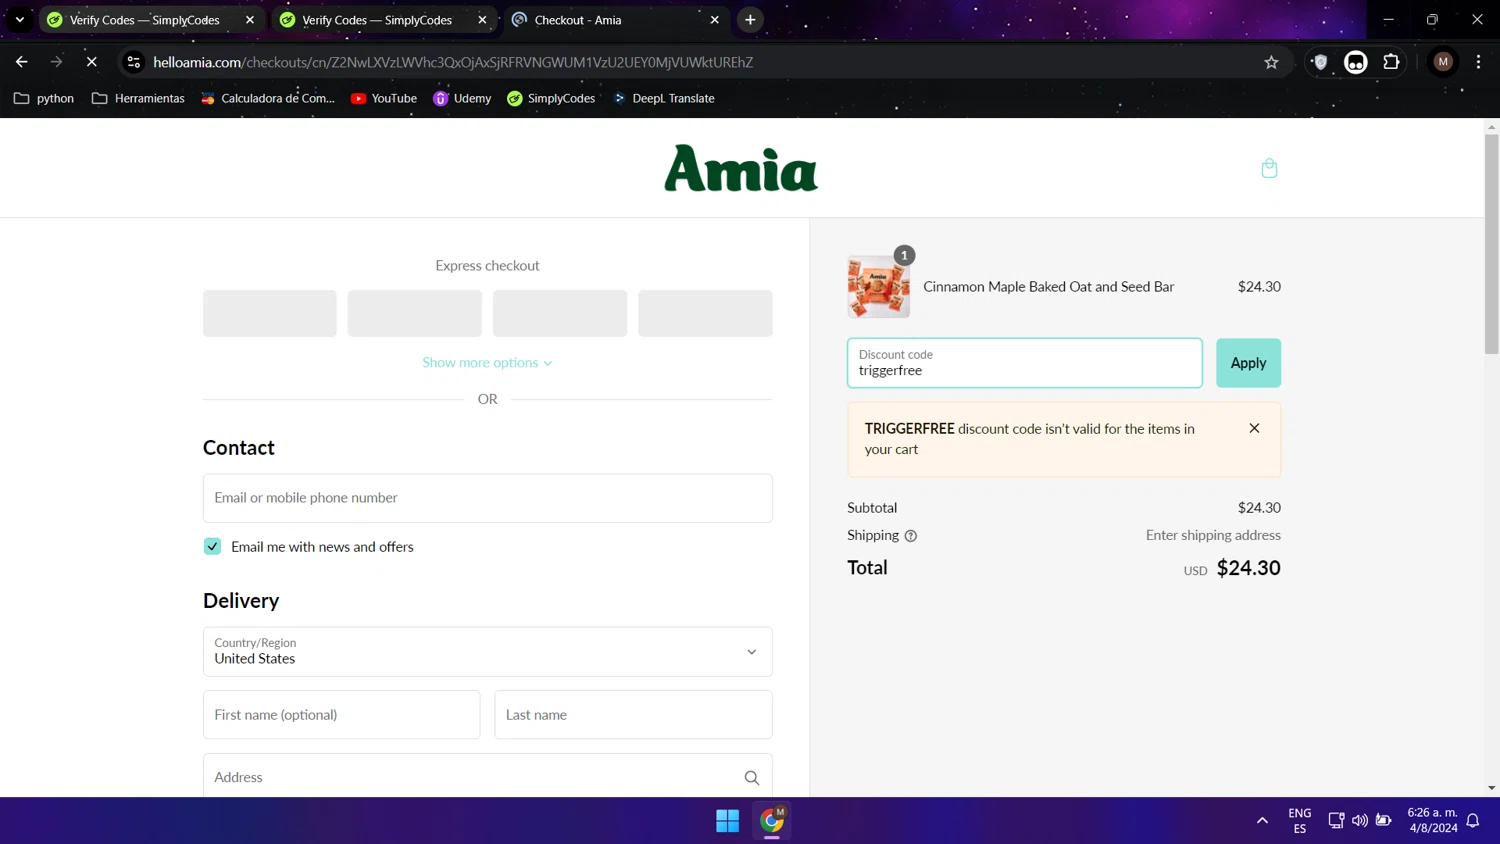Screen dimensions: 1500x844
Task: Click the First name (optional) field
Action: (341, 715)
